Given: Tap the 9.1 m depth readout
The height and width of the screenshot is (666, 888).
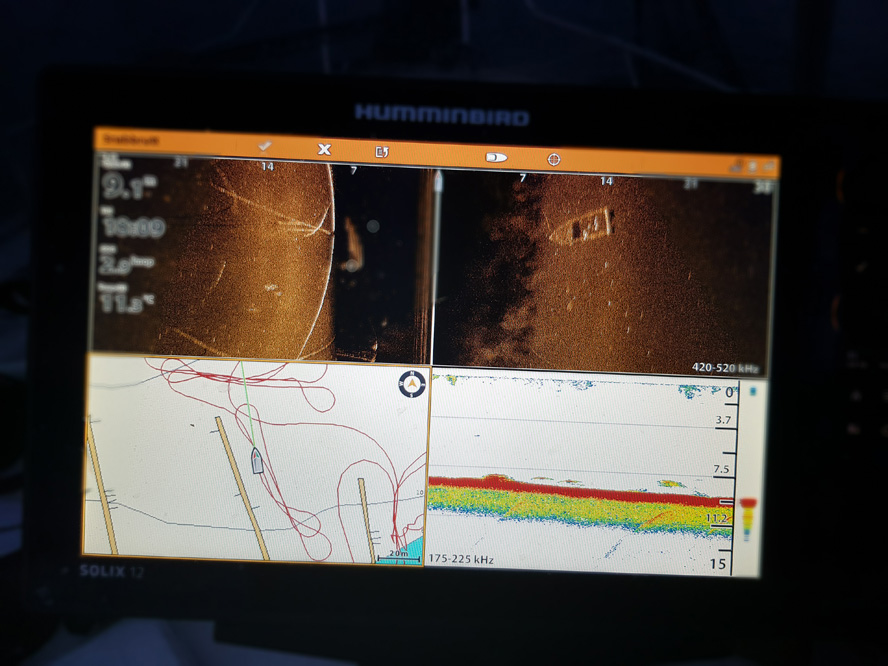Looking at the screenshot, I should (129, 186).
